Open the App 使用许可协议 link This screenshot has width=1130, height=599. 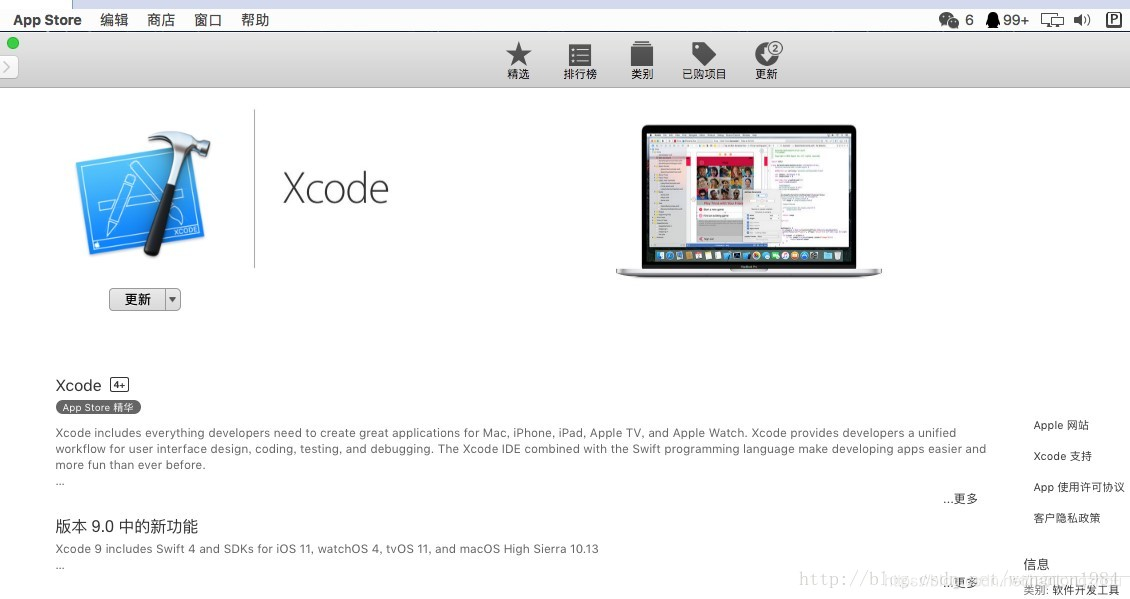point(1079,487)
